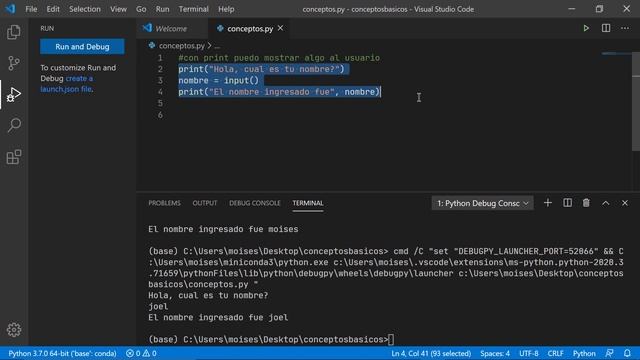Open editor More Actions ellipsis
640x360 pixels.
pyautogui.click(x=625, y=28)
